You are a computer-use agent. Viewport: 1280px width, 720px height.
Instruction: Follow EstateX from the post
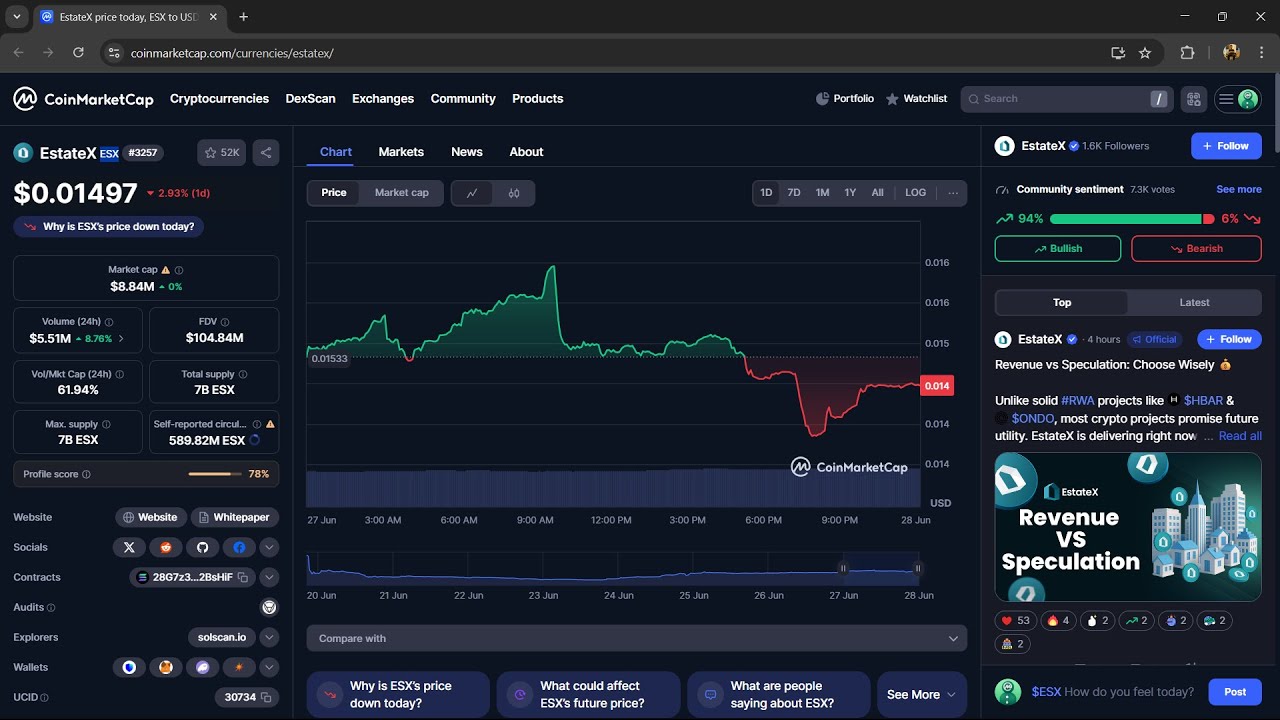click(x=1229, y=339)
